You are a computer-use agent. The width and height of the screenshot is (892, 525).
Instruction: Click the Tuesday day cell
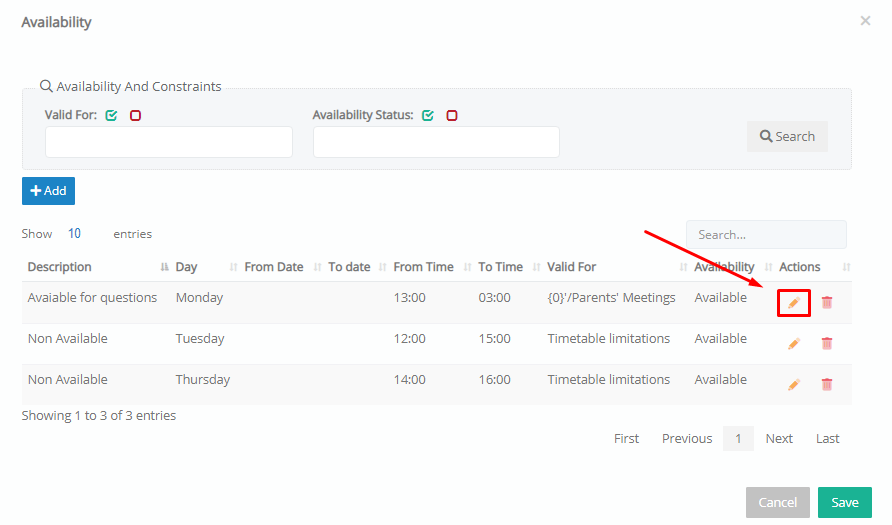click(200, 338)
